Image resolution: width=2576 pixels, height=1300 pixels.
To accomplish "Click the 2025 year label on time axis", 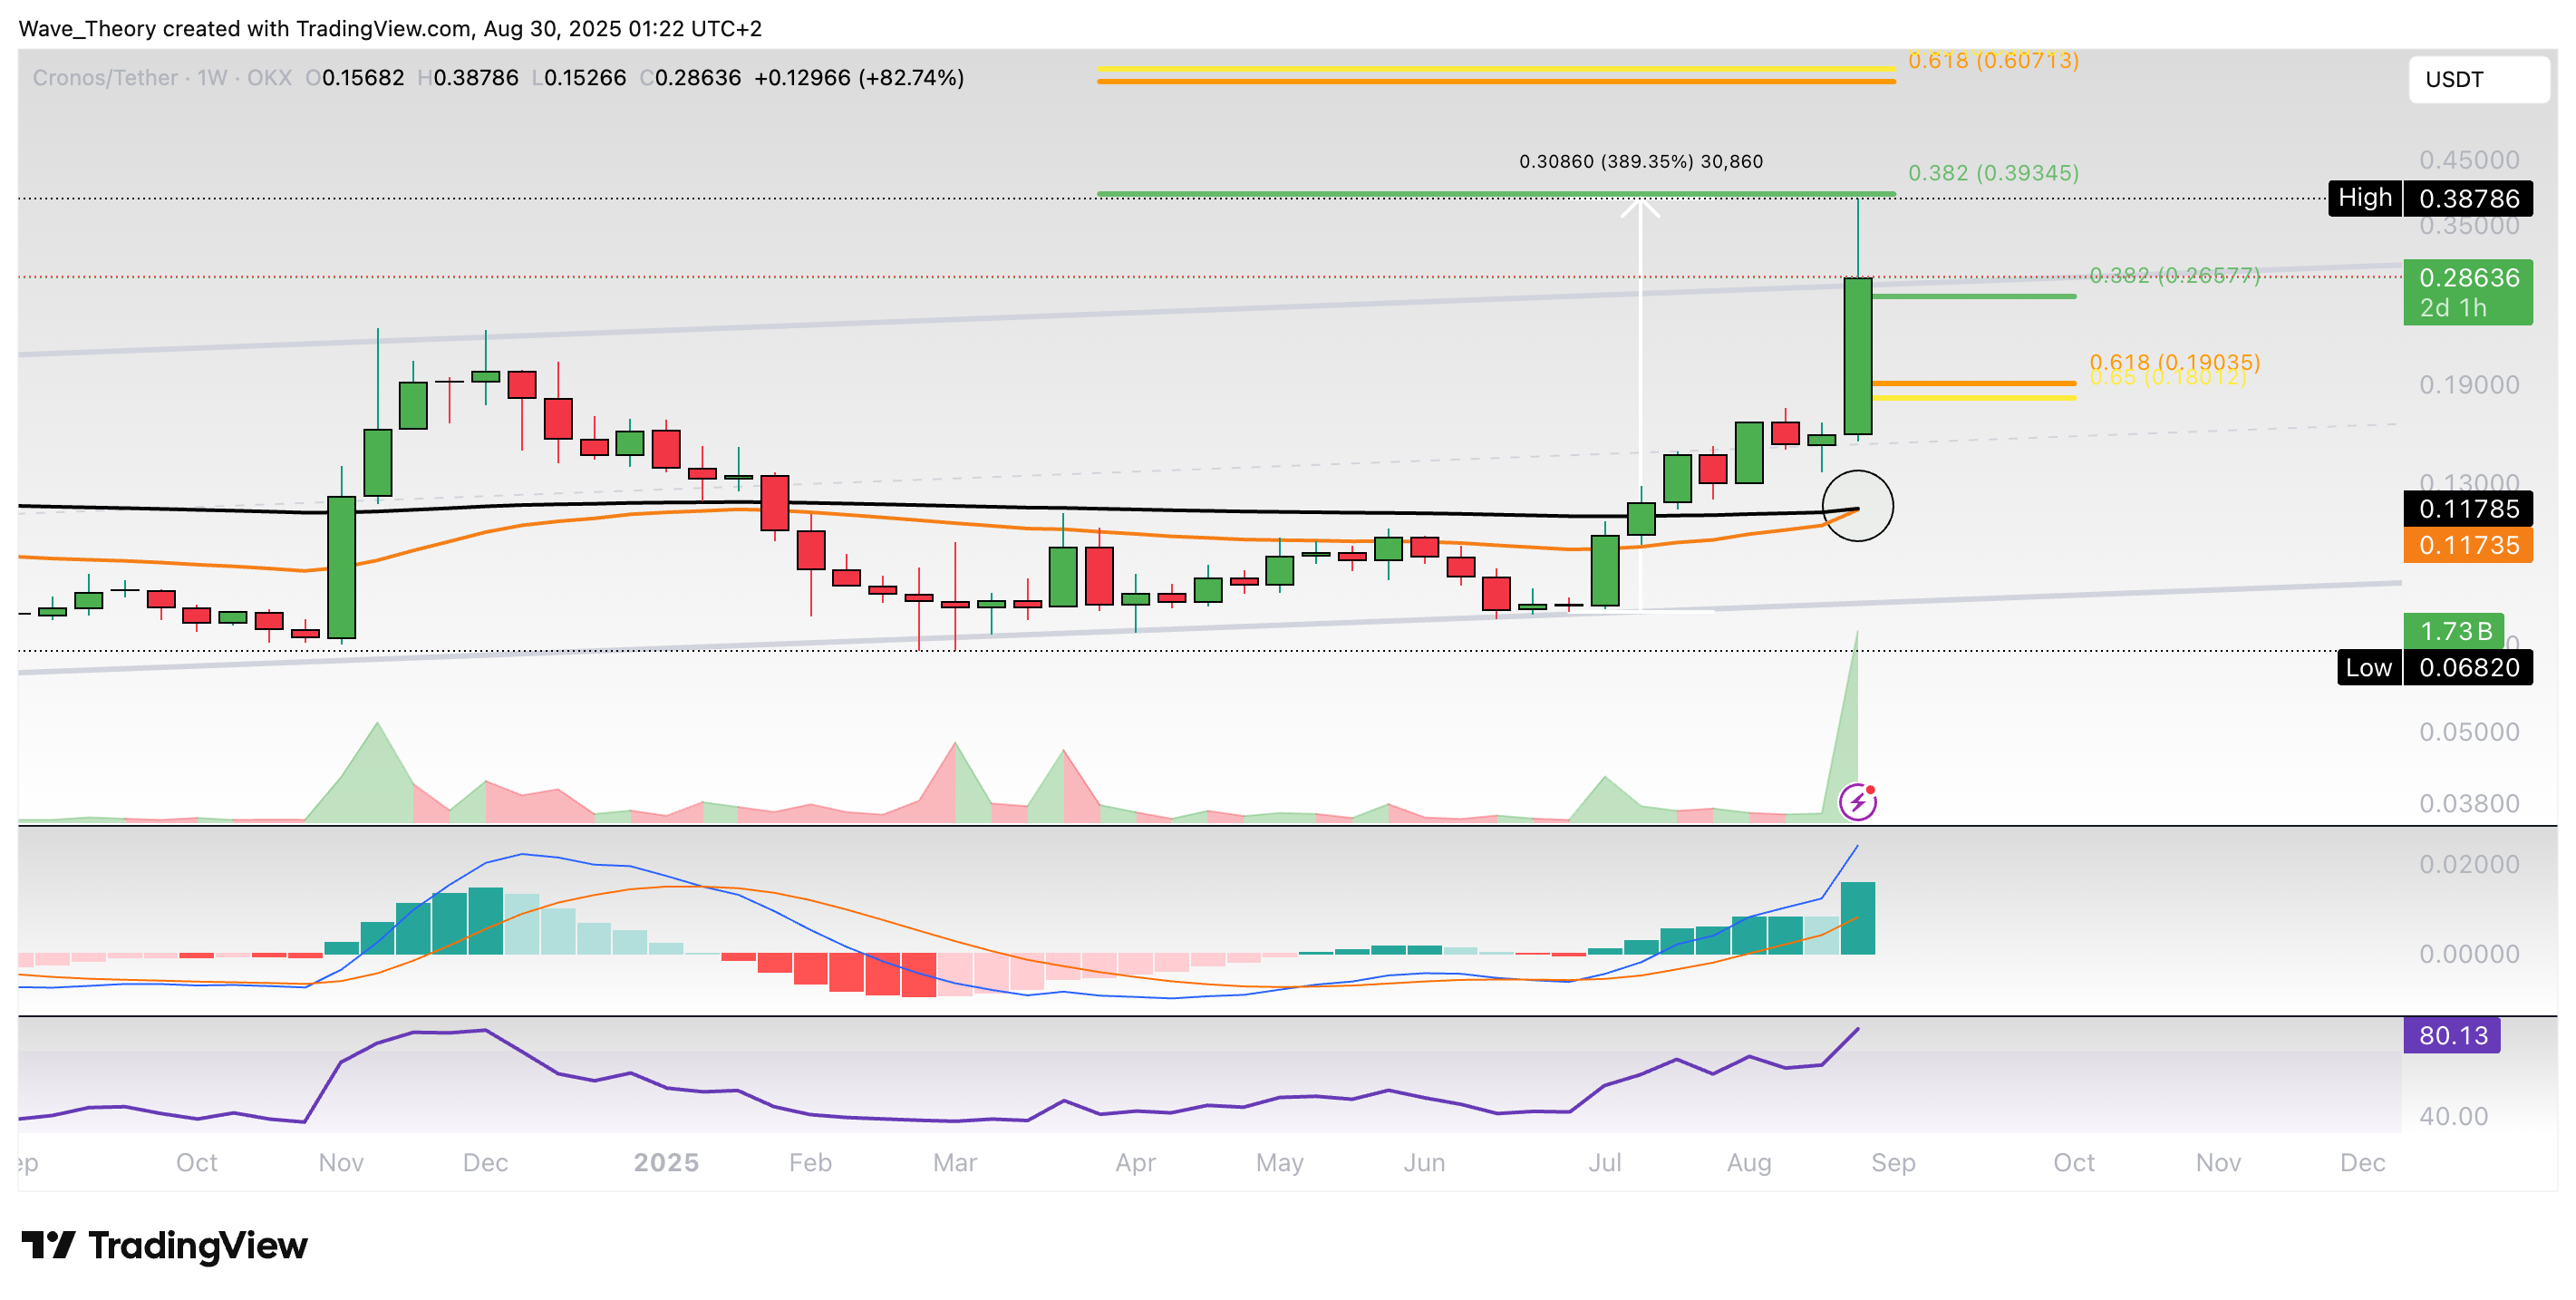I will click(666, 1162).
